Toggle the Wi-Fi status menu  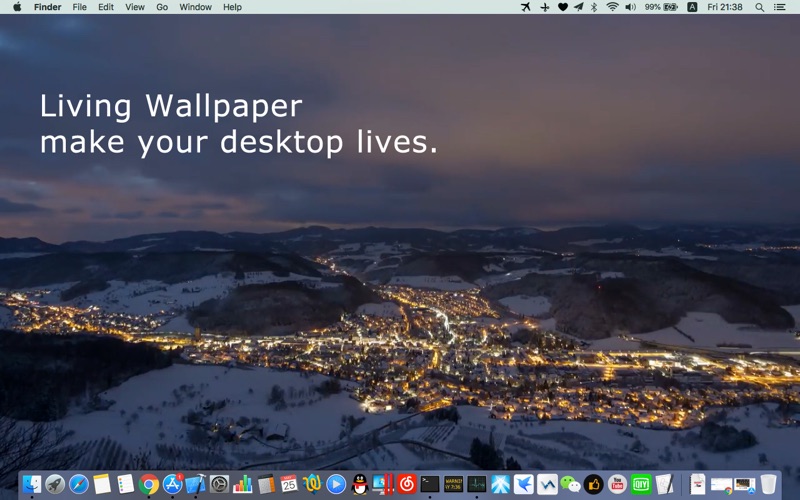(x=612, y=7)
